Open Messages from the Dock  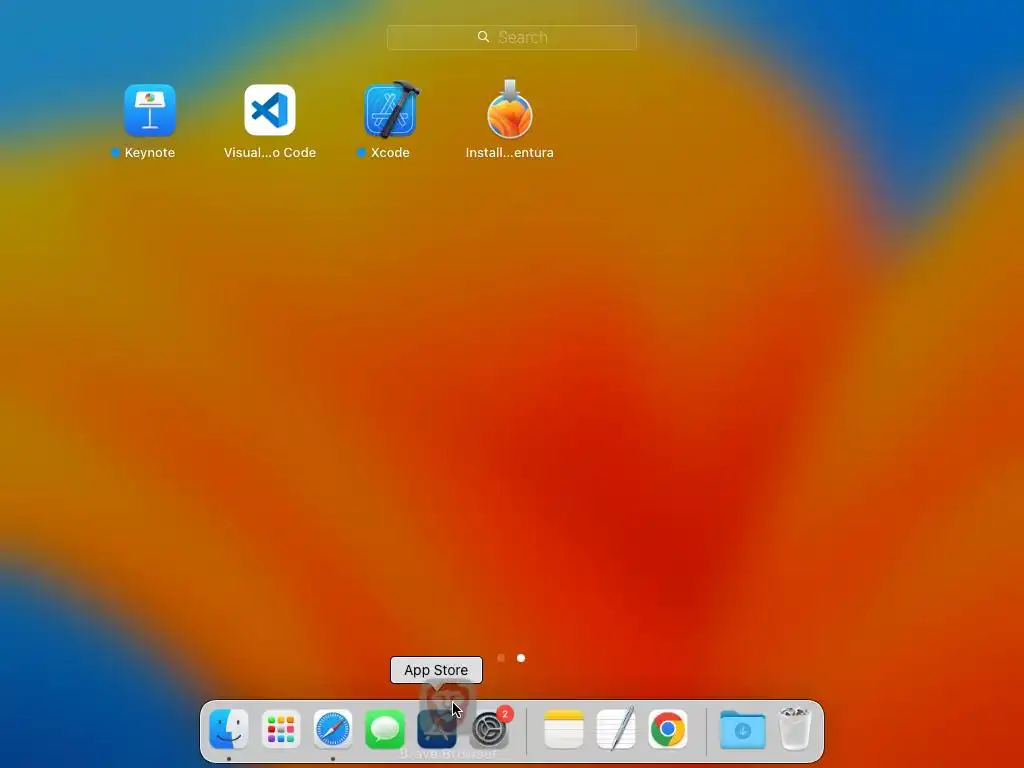coord(385,729)
